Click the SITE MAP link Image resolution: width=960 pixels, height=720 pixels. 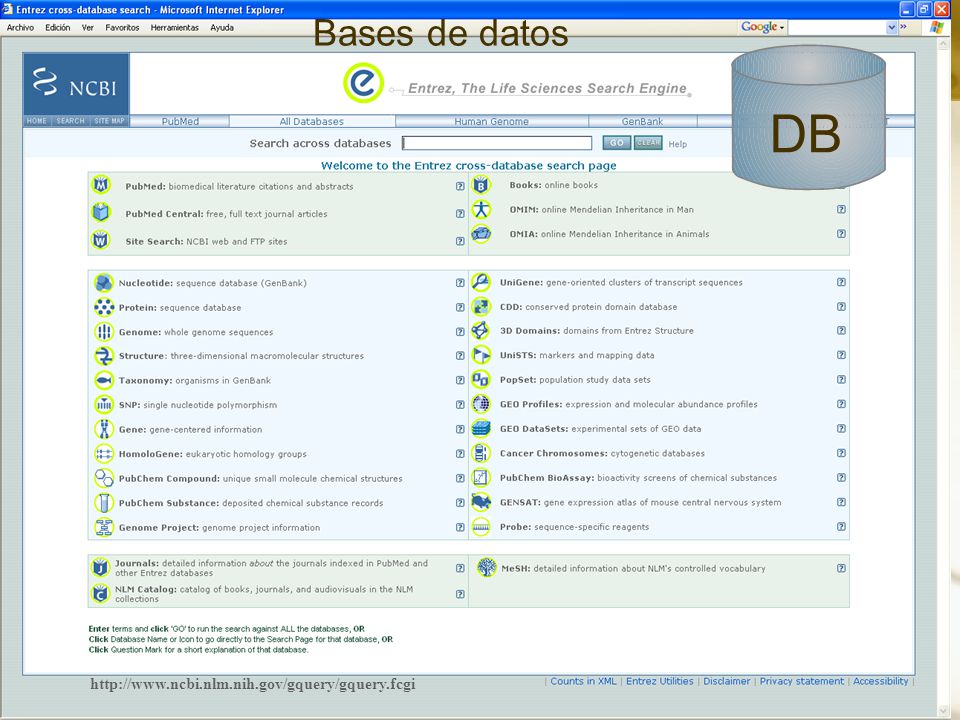point(110,121)
